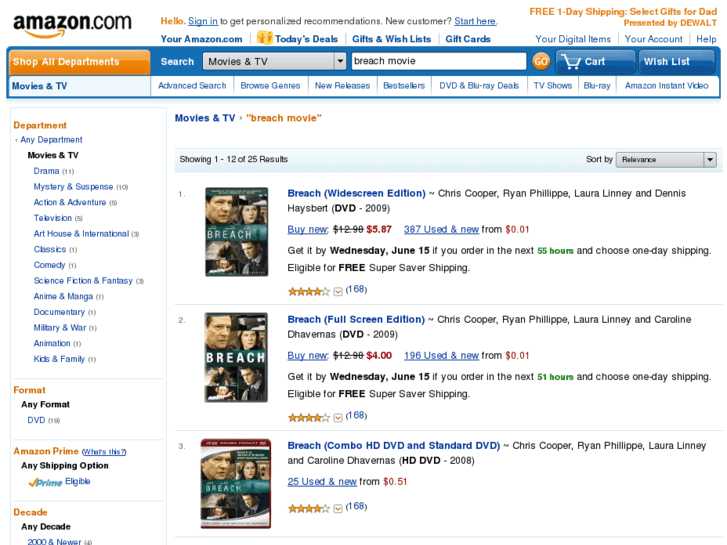Open Breach Combo HD DVD cover thumbnail

click(236, 484)
